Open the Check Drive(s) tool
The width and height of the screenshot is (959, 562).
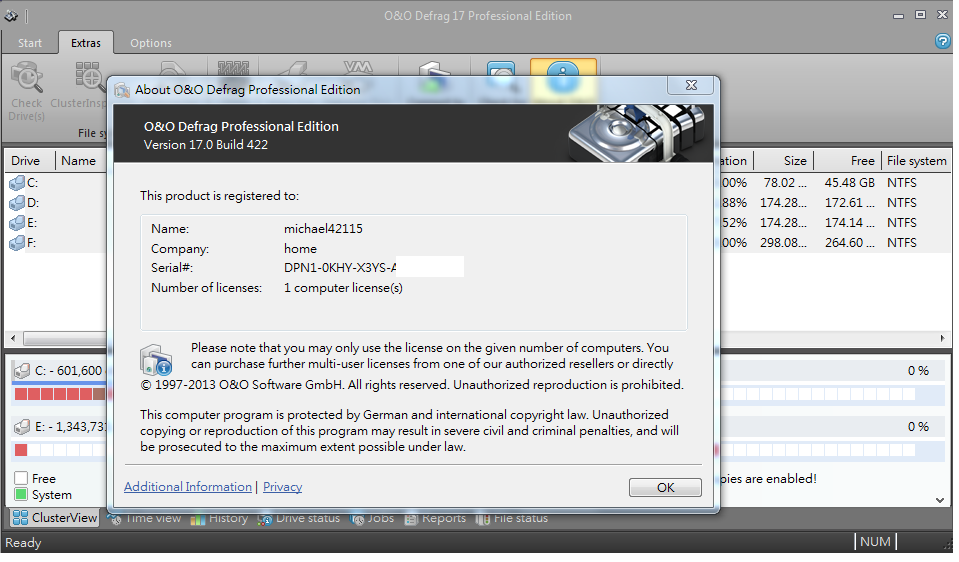[26, 92]
